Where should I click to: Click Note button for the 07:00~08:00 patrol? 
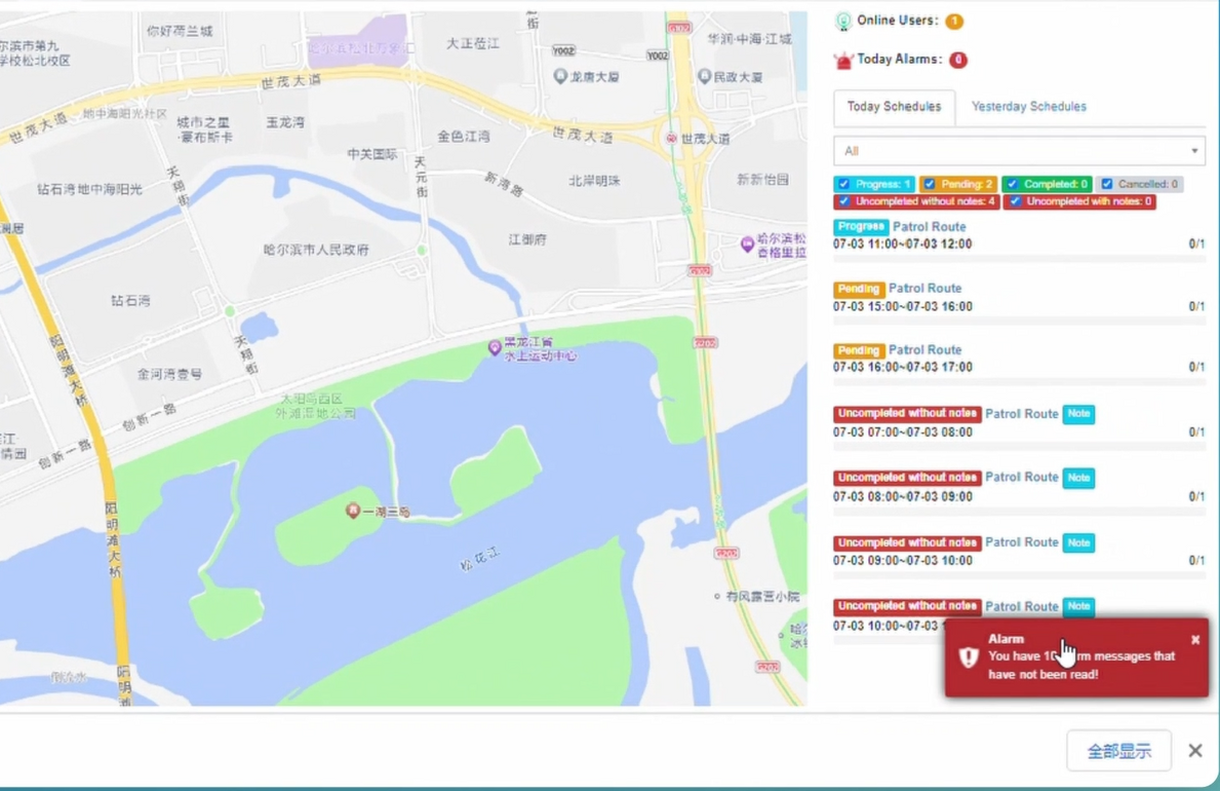point(1078,414)
